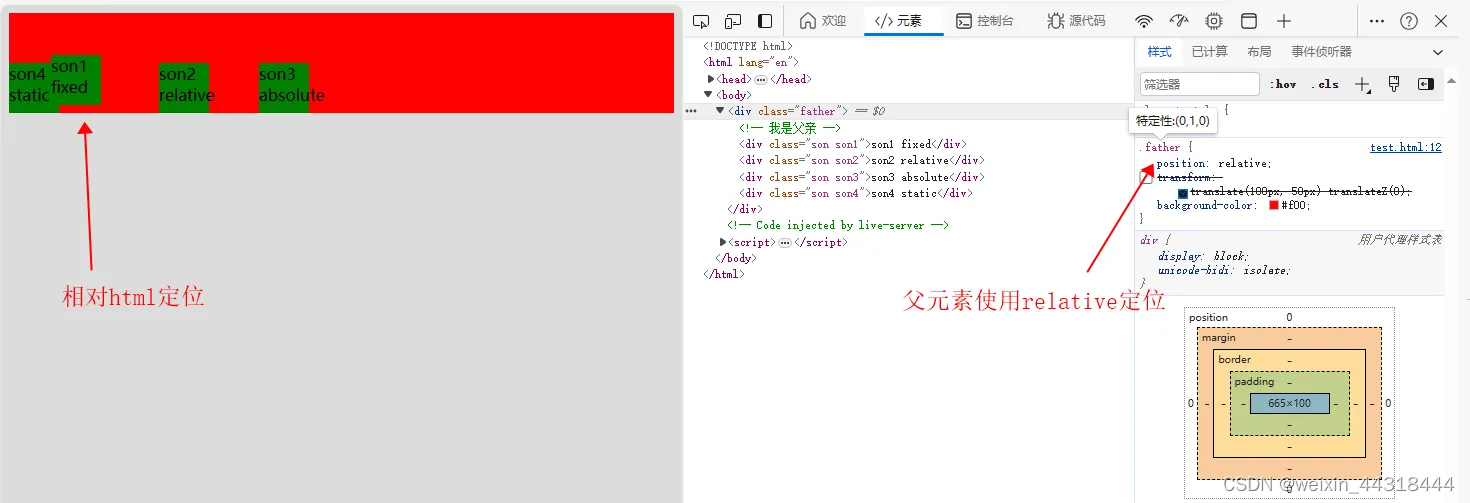Activate the inspect element picker tool
This screenshot has height=503, width=1470.
pyautogui.click(x=701, y=21)
